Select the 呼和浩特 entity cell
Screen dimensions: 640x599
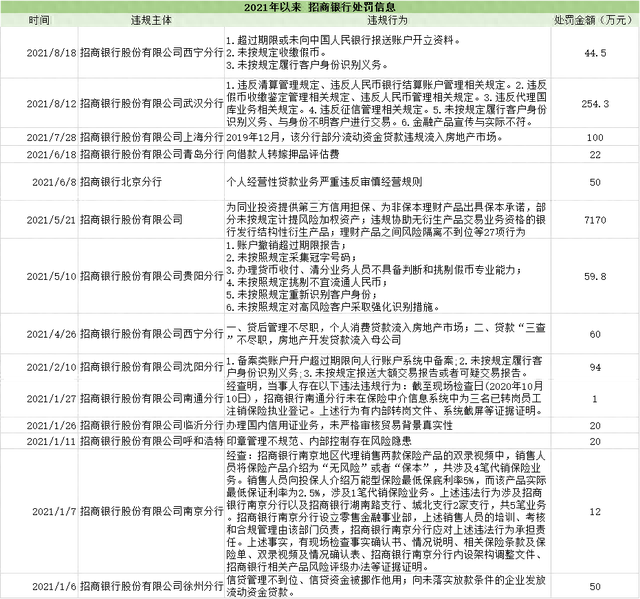(x=151, y=441)
